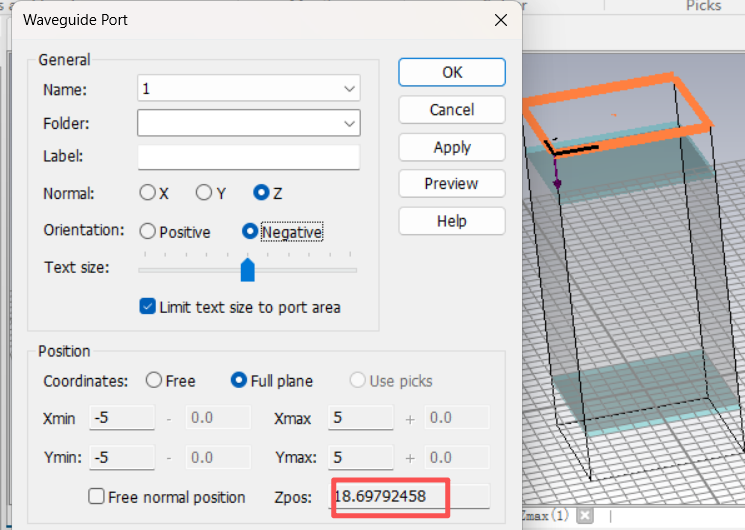Click the Text size slider handle
The width and height of the screenshot is (745, 530).
click(x=248, y=270)
